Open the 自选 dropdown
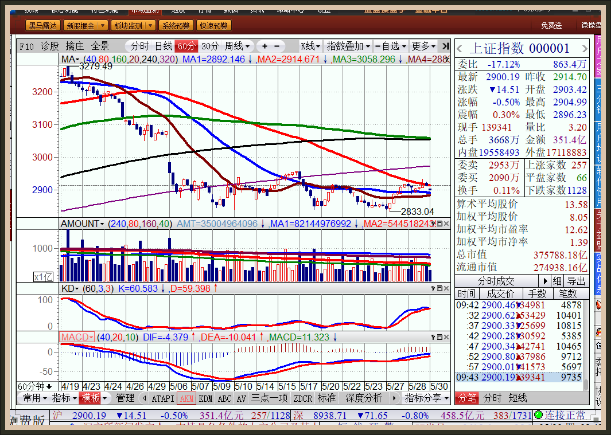This screenshot has width=611, height=435. (x=391, y=46)
